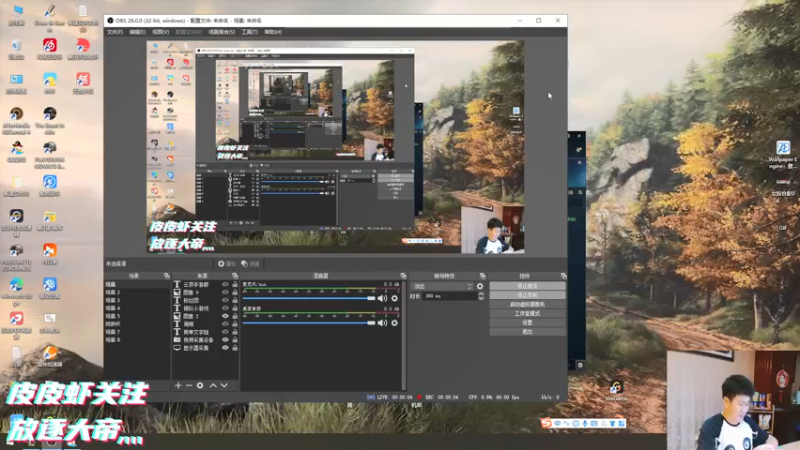Click the 300 ms duration input field
The width and height of the screenshot is (800, 450).
tap(450, 296)
